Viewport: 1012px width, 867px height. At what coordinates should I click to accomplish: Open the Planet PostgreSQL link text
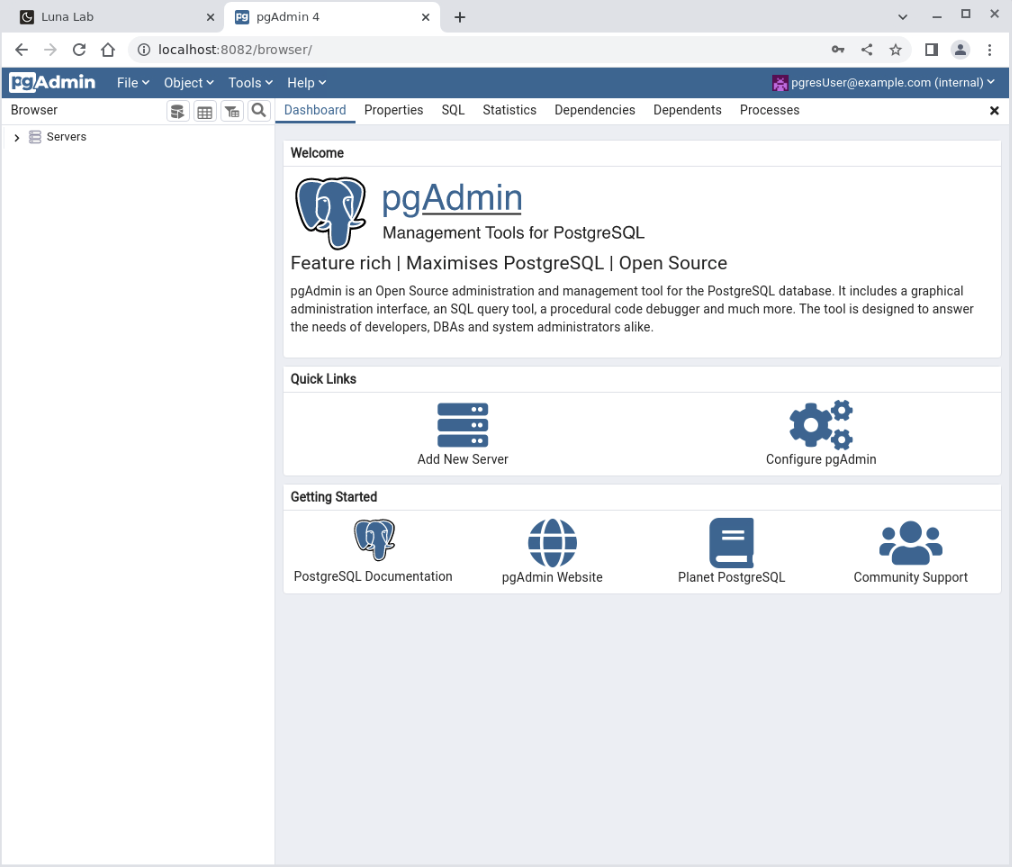click(731, 577)
